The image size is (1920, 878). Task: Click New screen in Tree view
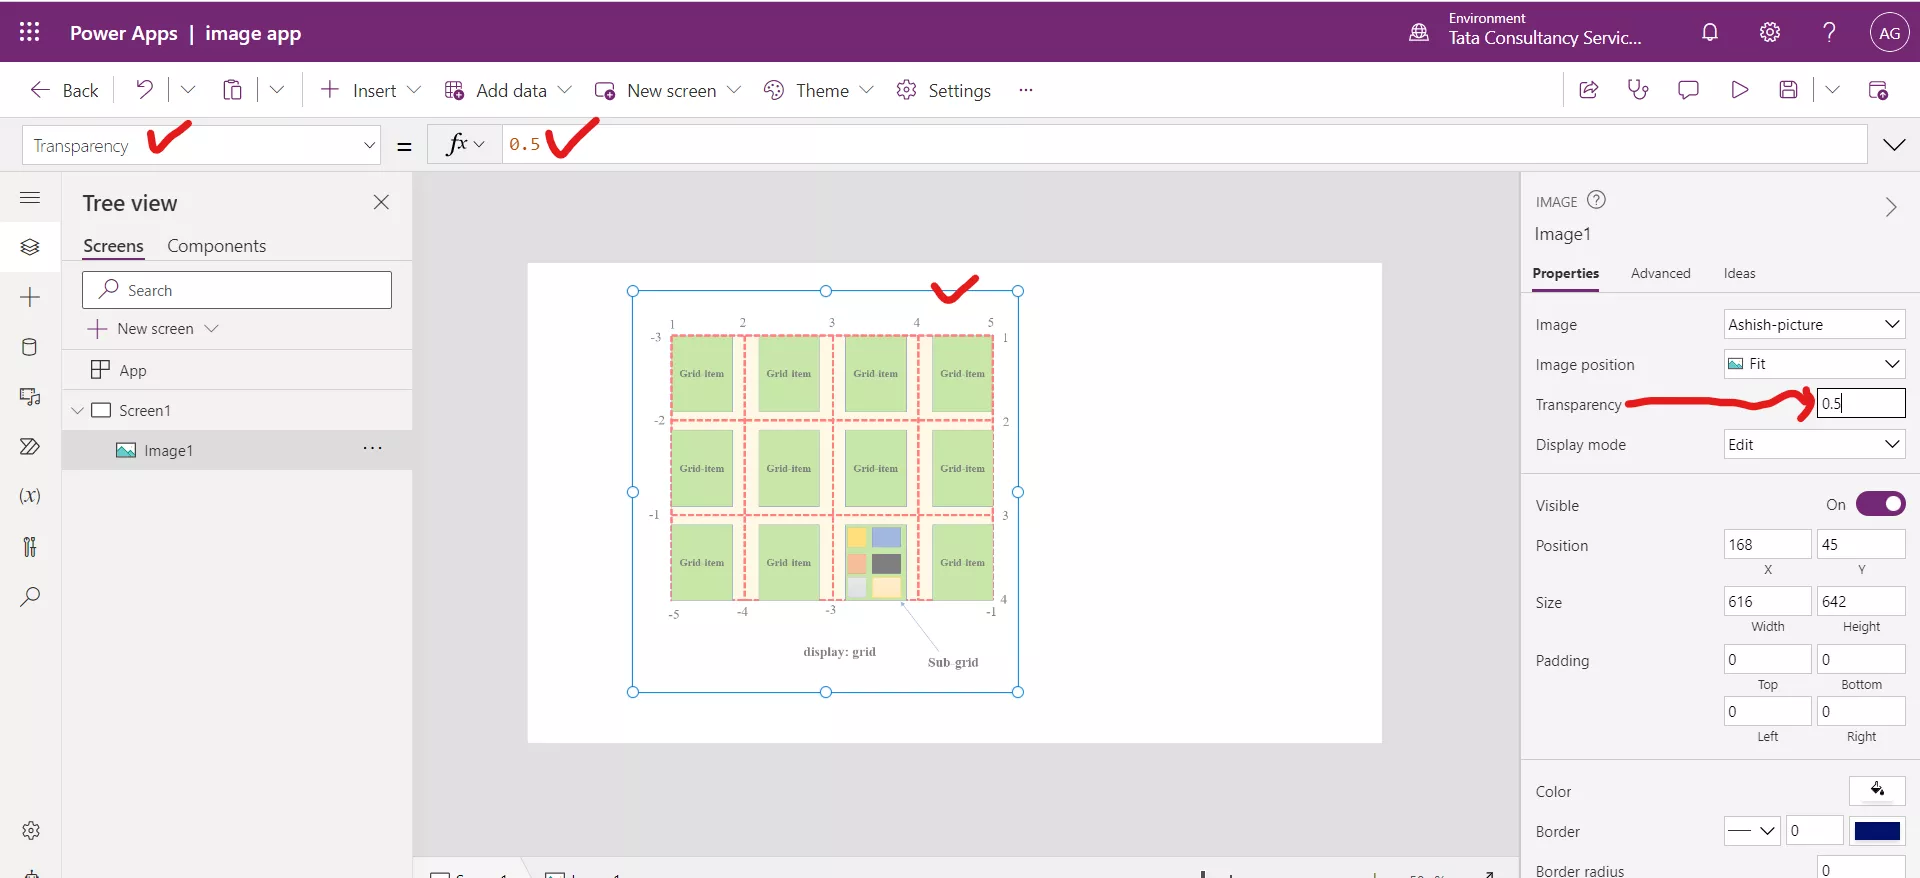point(153,329)
